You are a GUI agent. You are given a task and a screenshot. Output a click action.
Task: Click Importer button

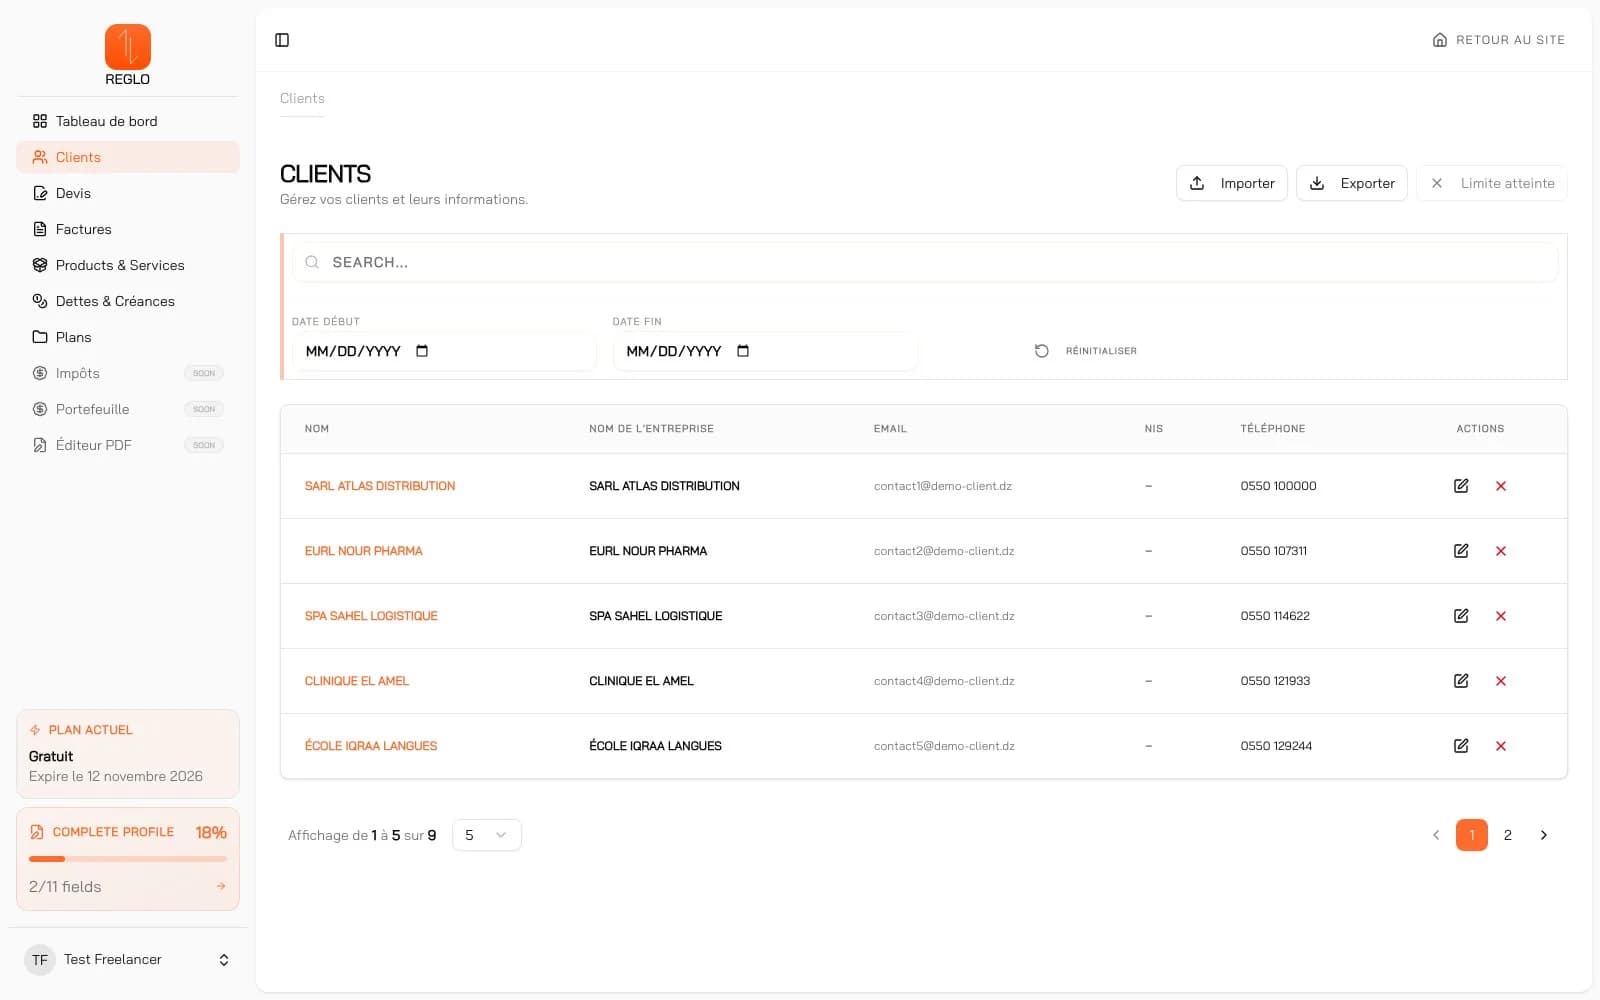pos(1232,183)
